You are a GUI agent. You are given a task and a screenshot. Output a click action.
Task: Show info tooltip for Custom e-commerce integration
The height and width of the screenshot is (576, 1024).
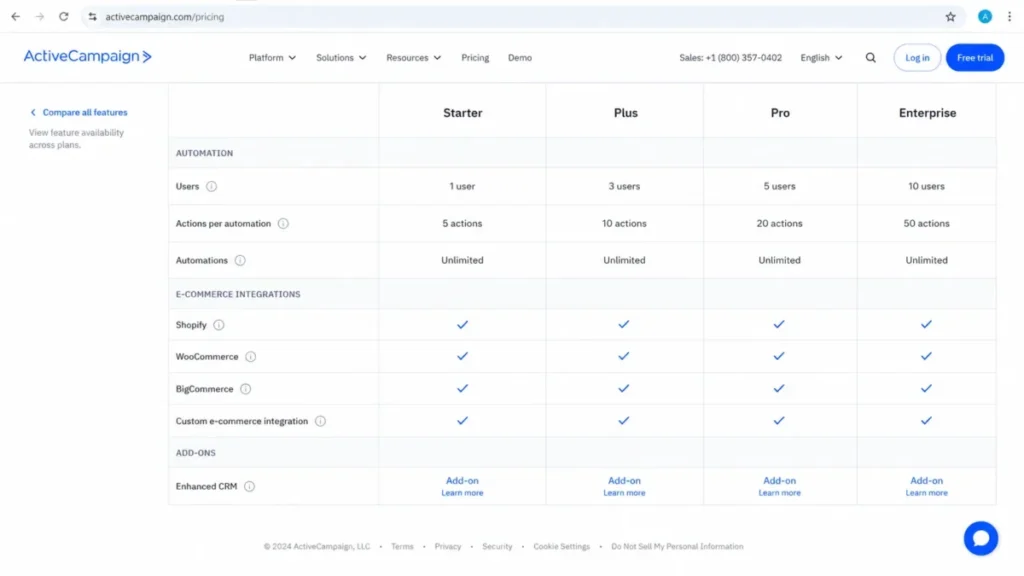pos(320,422)
